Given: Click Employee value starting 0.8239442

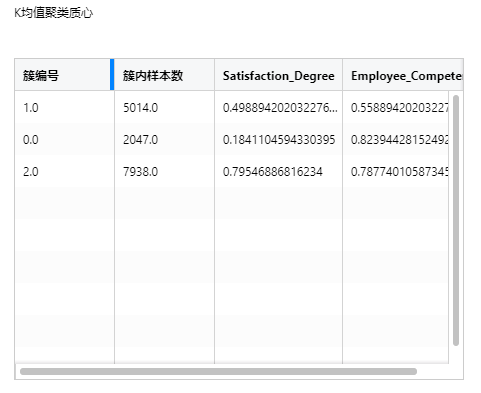Looking at the screenshot, I should (x=396, y=139).
